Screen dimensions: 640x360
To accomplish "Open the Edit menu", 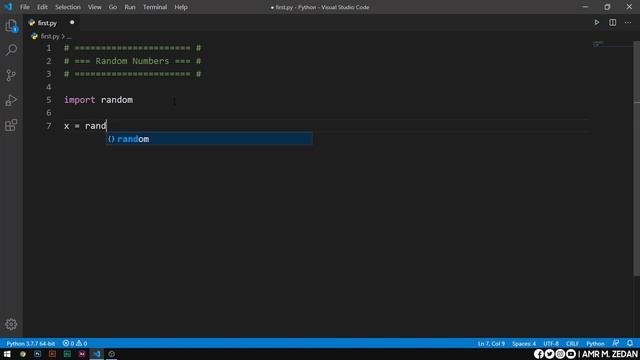I will [42, 7].
